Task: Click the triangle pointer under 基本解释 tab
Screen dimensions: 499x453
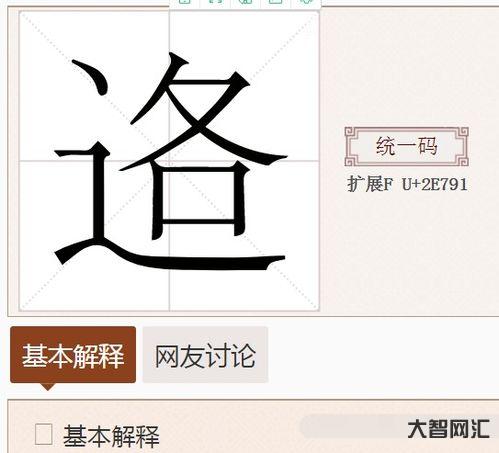Action: pyautogui.click(x=48, y=387)
